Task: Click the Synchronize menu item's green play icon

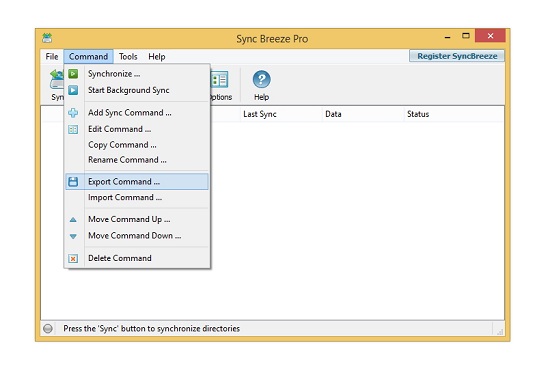Action: coord(73,74)
